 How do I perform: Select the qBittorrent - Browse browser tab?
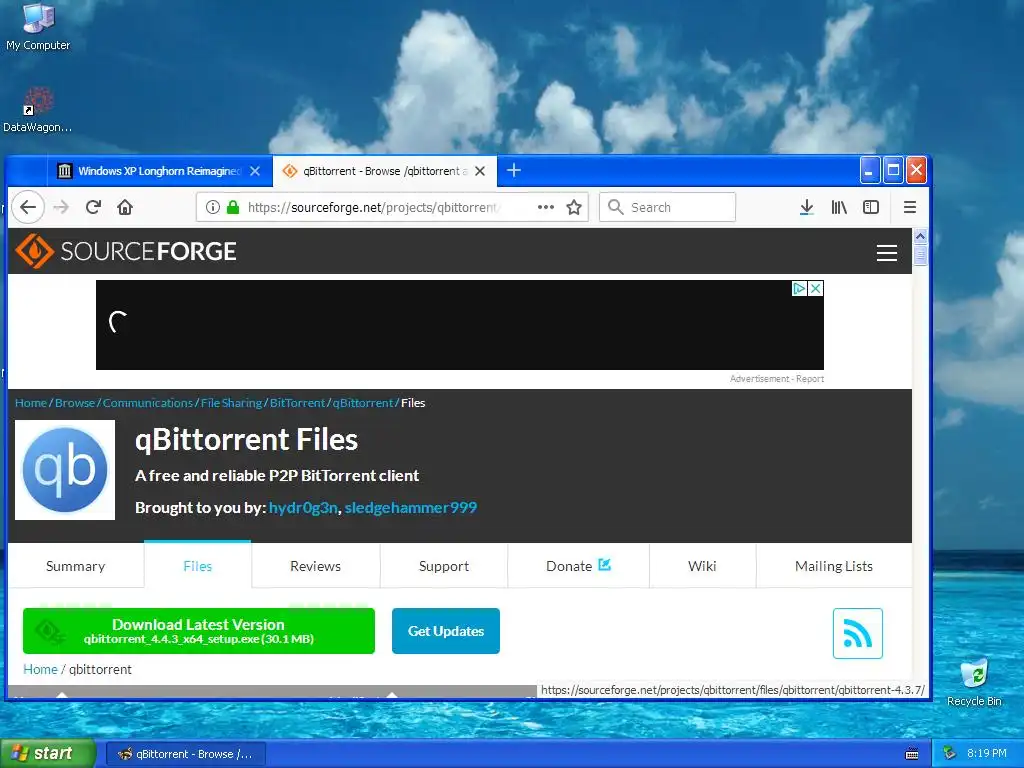pyautogui.click(x=385, y=171)
